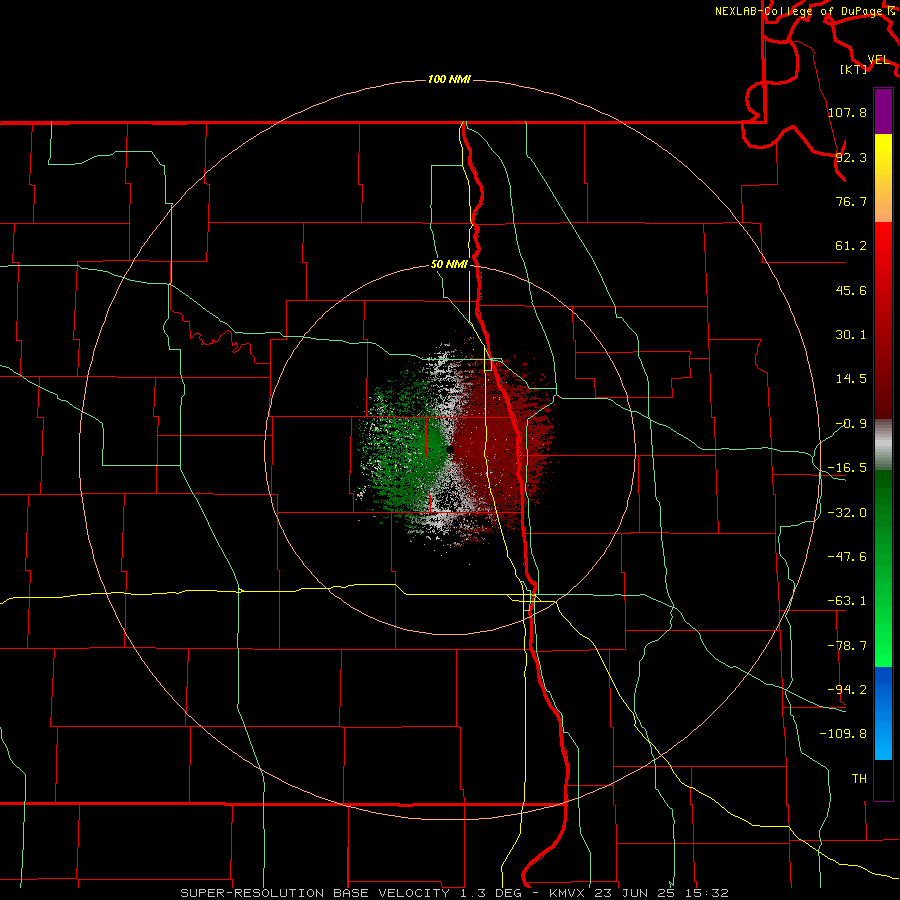900x900 pixels.
Task: Click the -0.9 value on the velocity scale
Action: 851,424
